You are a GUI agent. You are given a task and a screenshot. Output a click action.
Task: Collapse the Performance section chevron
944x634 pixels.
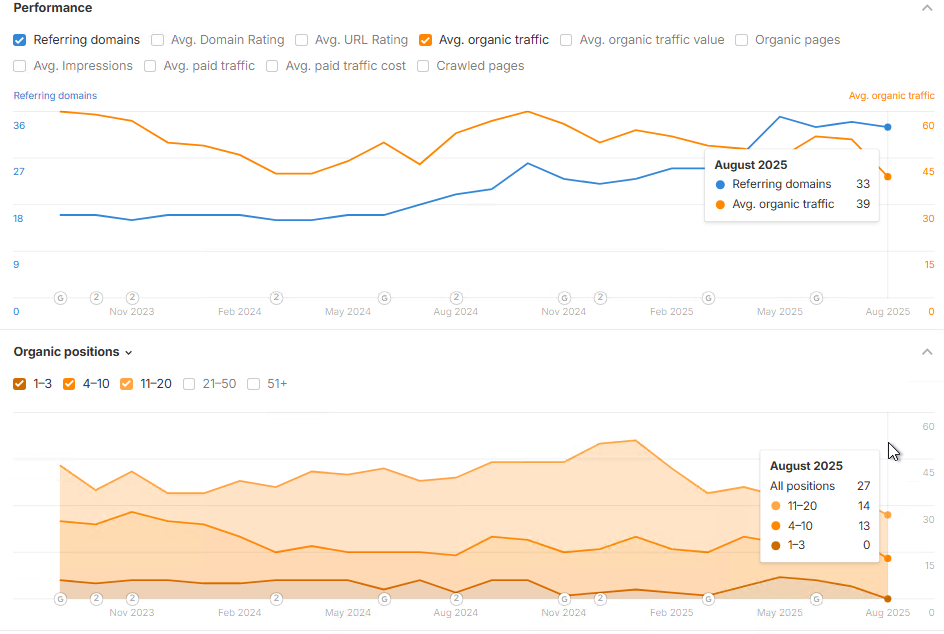pos(927,8)
